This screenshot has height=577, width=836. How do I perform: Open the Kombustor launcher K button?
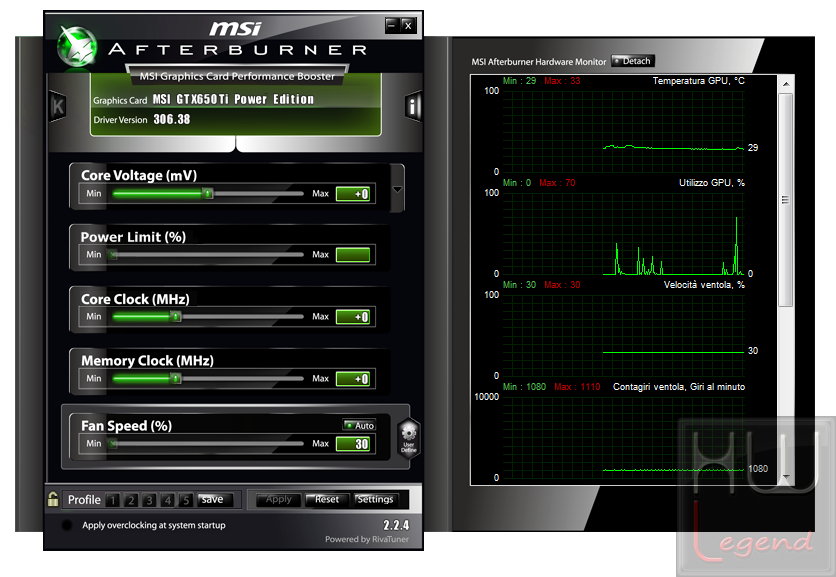[58, 107]
